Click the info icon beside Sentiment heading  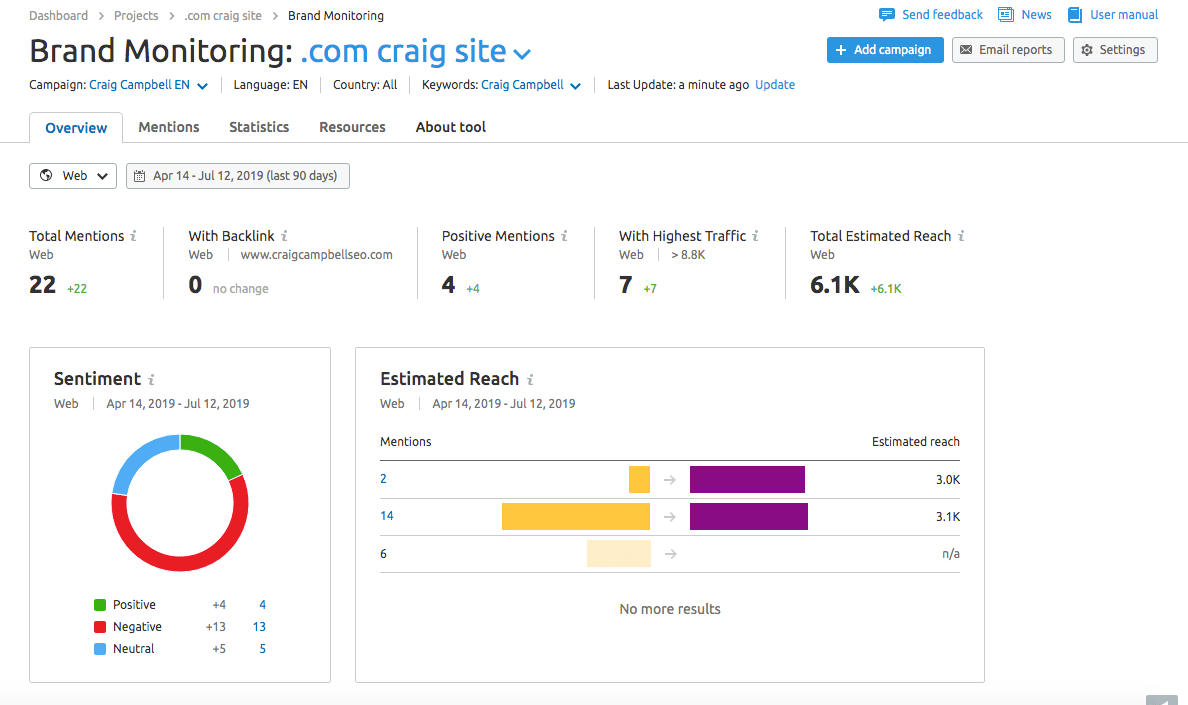(x=152, y=379)
